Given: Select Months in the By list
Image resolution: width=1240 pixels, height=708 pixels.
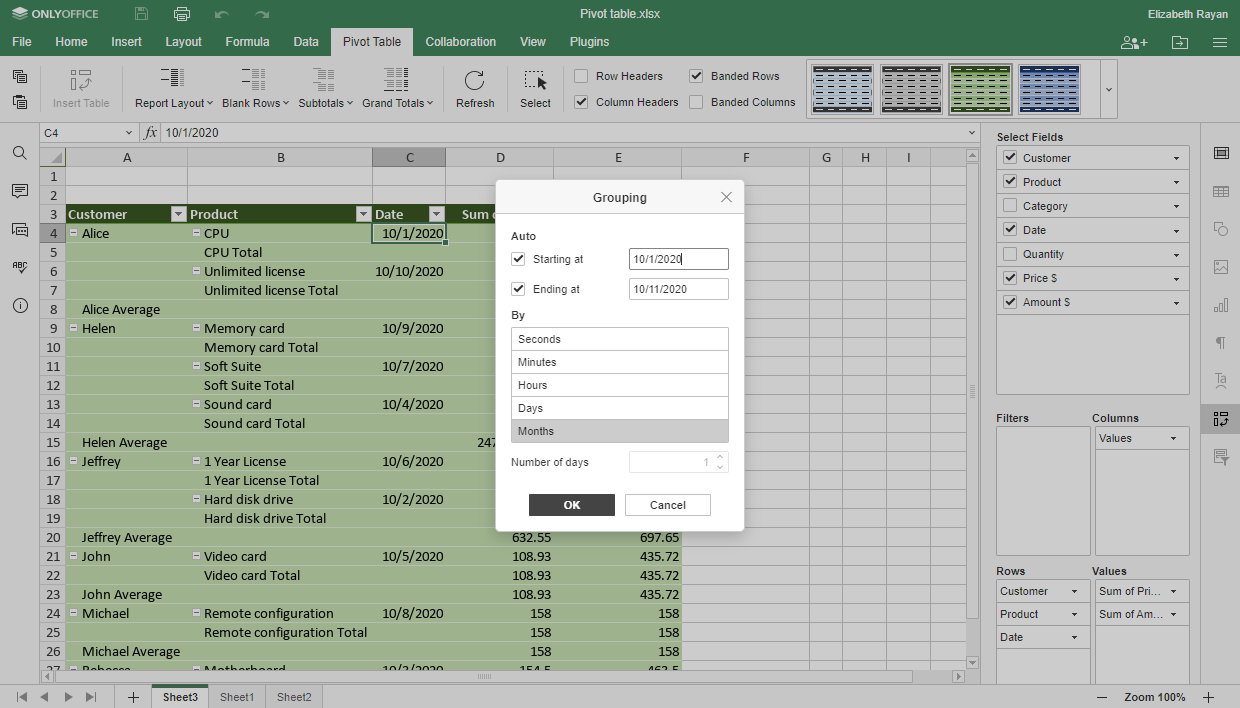Looking at the screenshot, I should (620, 431).
